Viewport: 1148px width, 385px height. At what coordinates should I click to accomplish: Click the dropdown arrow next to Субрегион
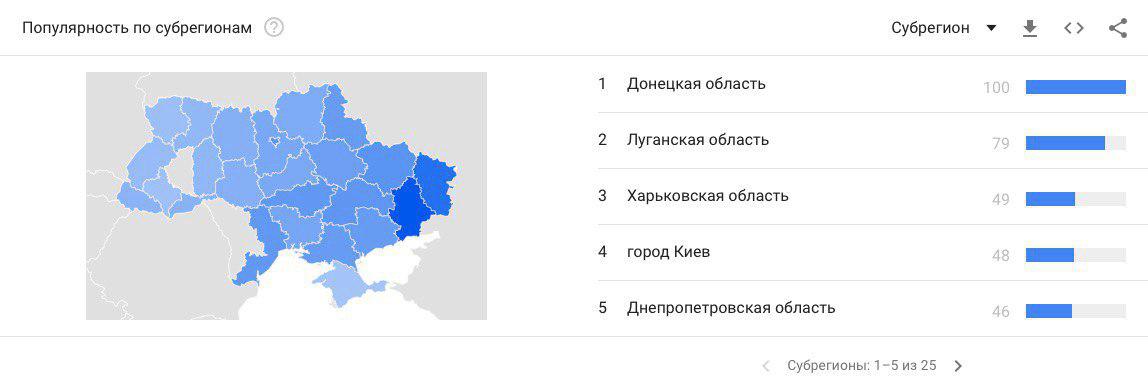coord(991,28)
